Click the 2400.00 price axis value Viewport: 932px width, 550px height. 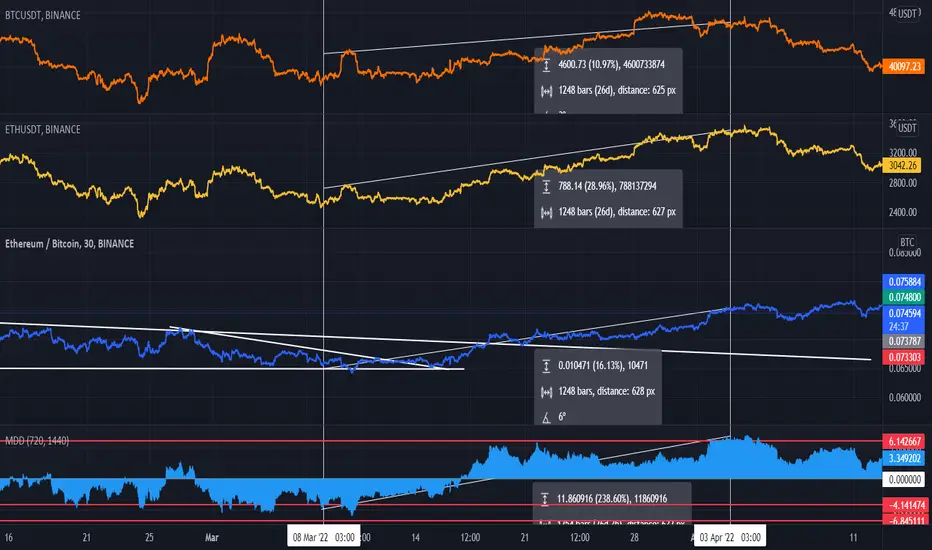[x=903, y=212]
